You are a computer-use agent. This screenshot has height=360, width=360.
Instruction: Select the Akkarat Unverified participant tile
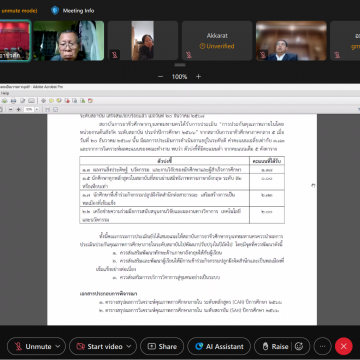217,41
